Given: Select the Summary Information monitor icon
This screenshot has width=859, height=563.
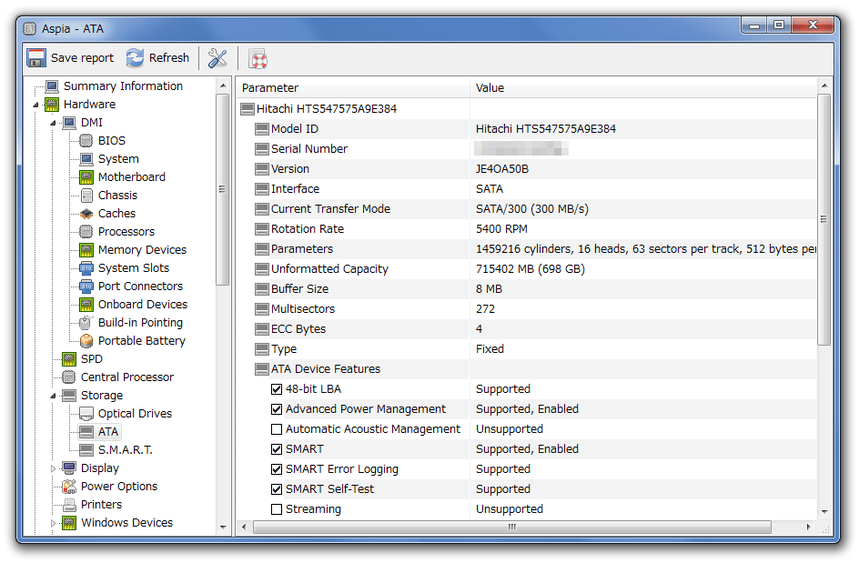Looking at the screenshot, I should (52, 86).
